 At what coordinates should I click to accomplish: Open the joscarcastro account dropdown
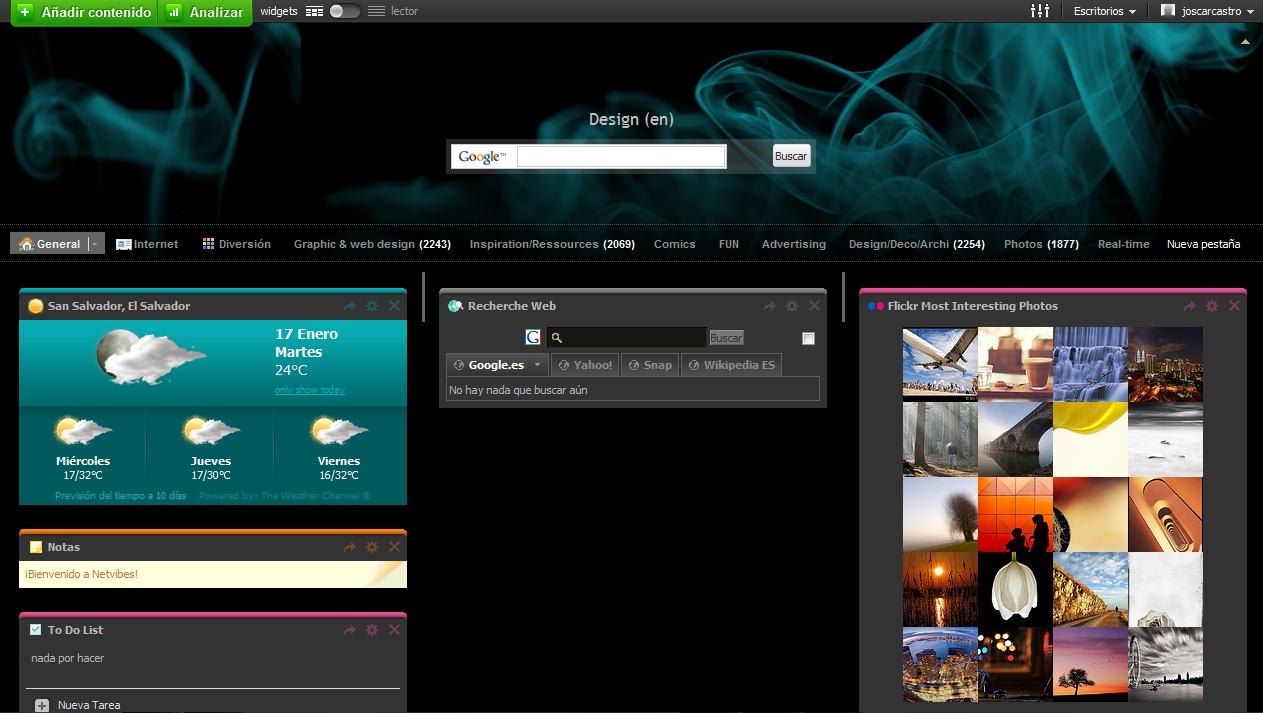(x=1208, y=11)
